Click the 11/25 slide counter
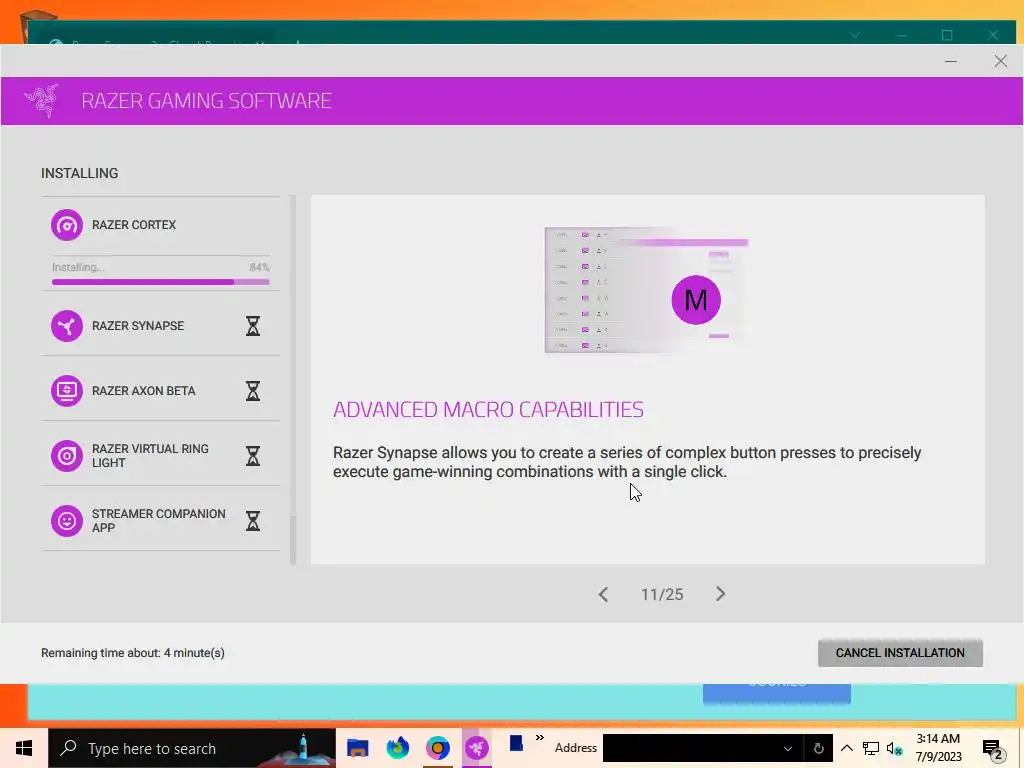Screen dimensions: 1024x768 click(x=662, y=594)
